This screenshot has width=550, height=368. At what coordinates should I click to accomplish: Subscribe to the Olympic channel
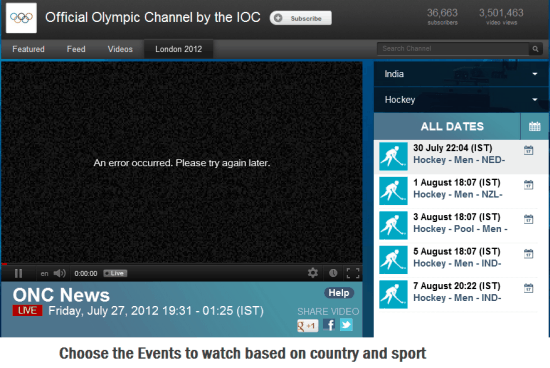pos(301,18)
